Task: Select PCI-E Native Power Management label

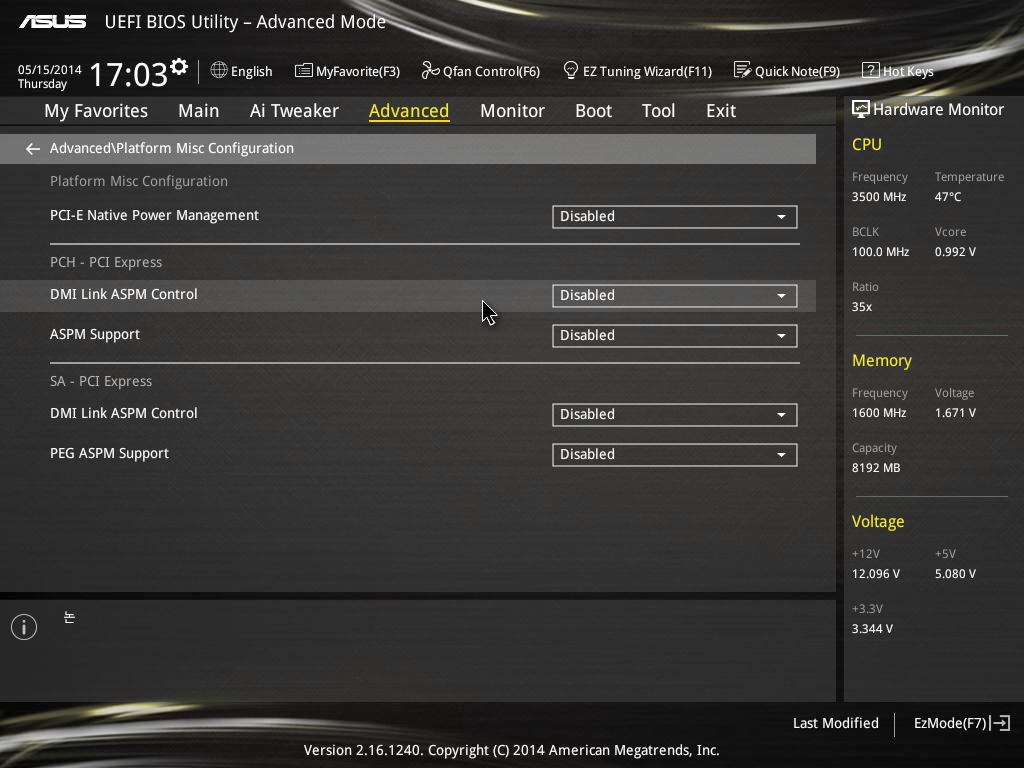Action: [x=154, y=216]
